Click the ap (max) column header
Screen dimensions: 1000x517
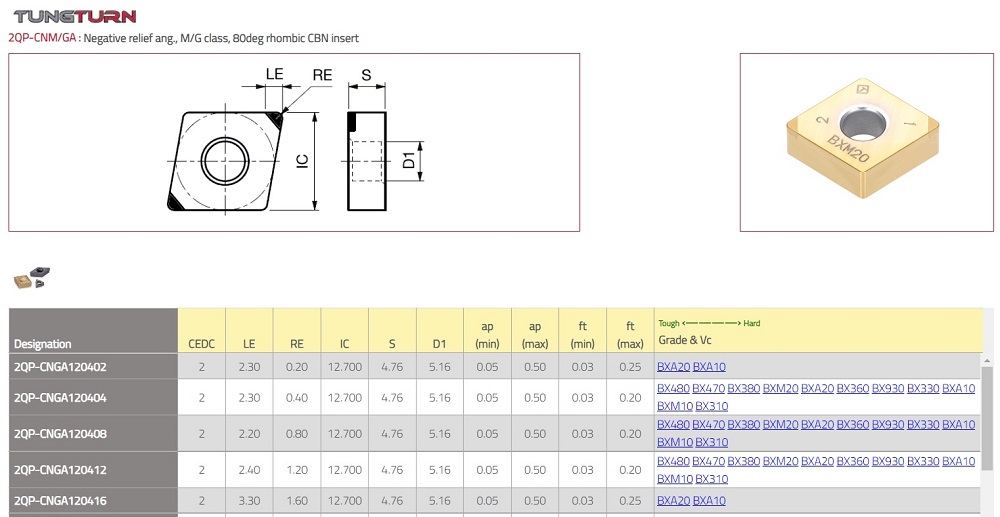[535, 331]
